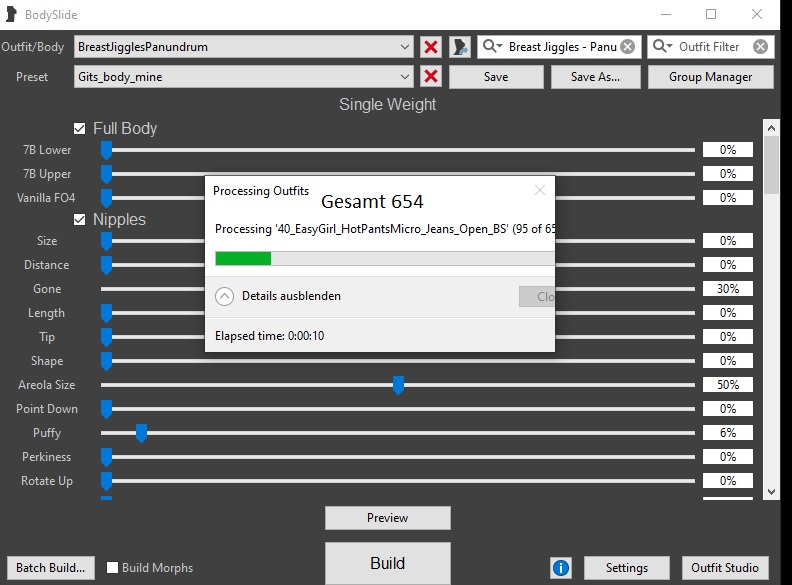Click the red X delete icon beside Preset
This screenshot has height=585, width=792.
tap(431, 77)
